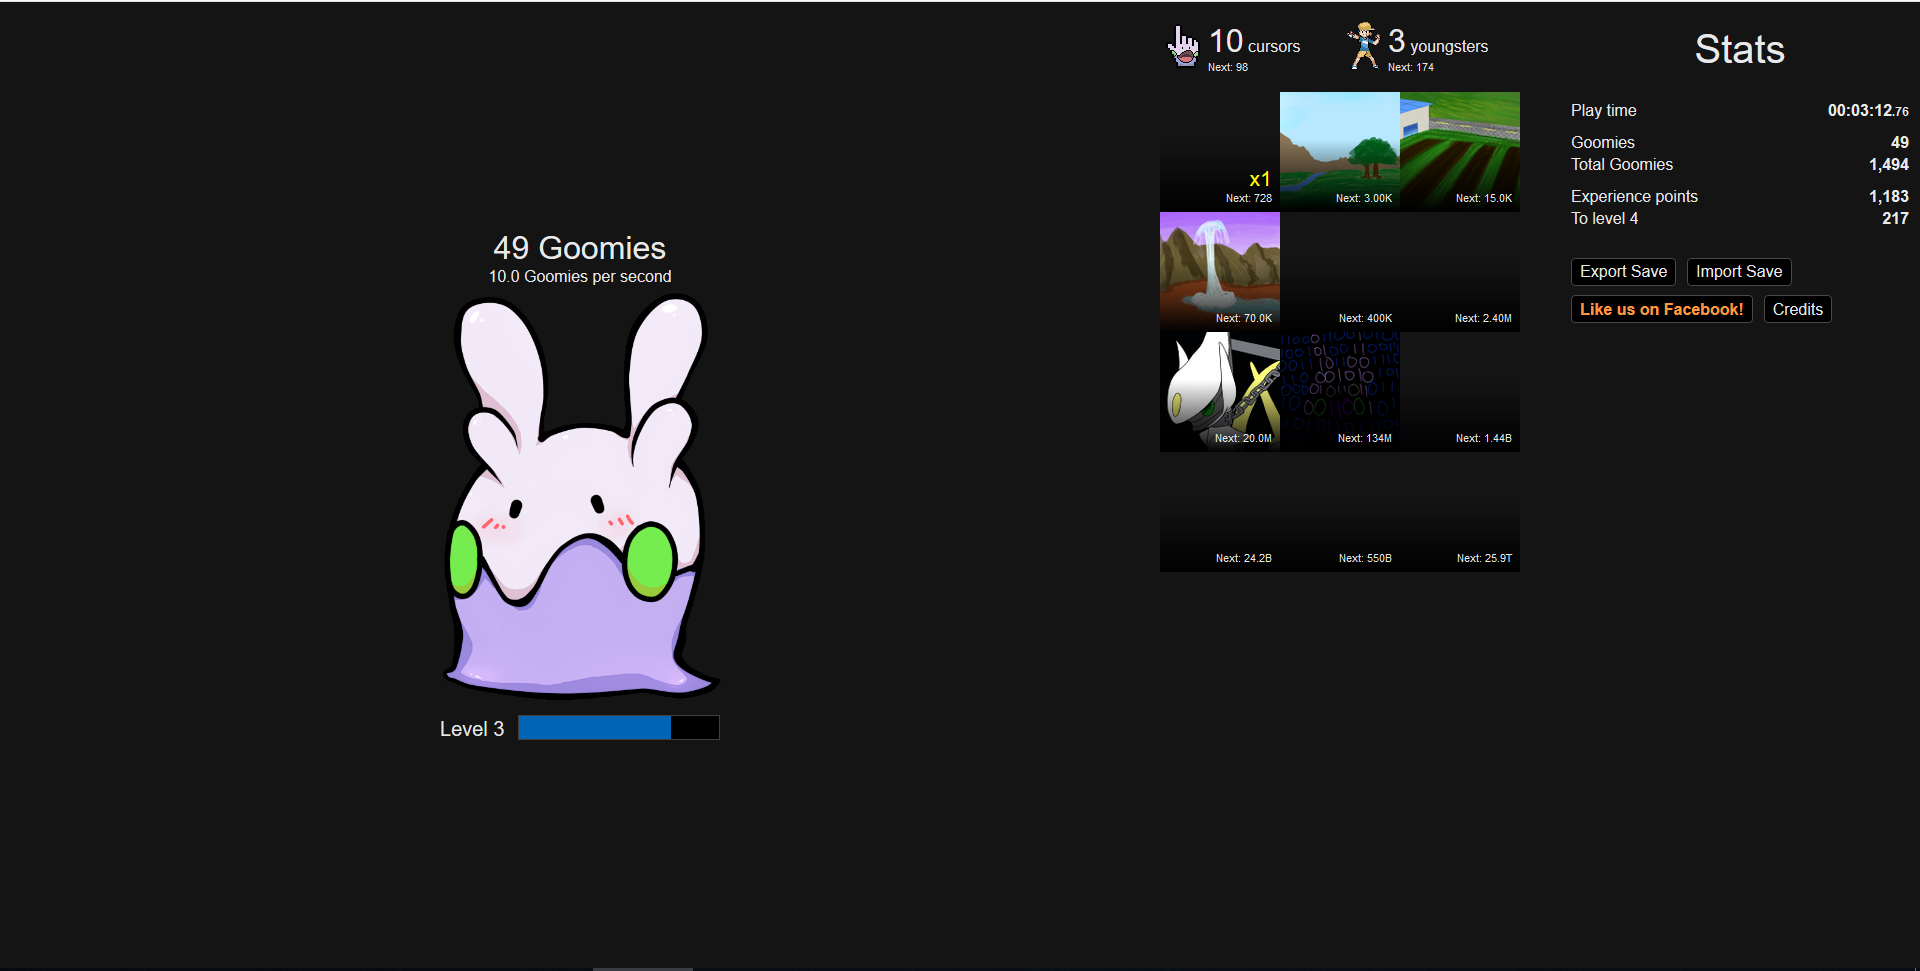
Task: Buy a cursor via the hand icon
Action: [1184, 46]
